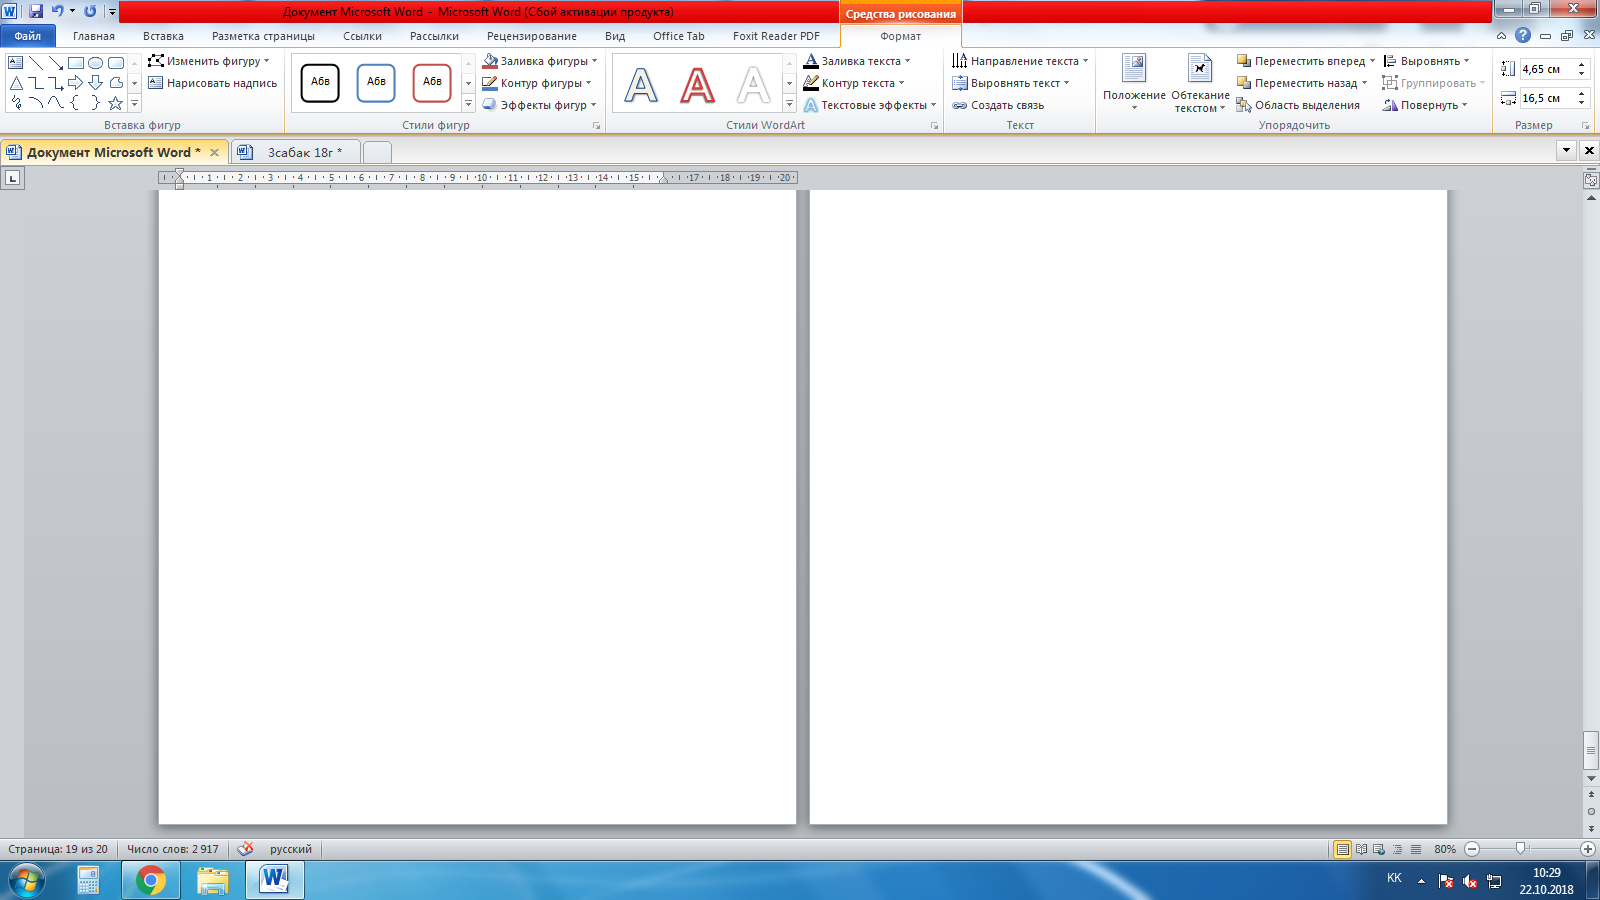1600x900 pixels.
Task: Select the arc shape
Action: click(x=36, y=103)
